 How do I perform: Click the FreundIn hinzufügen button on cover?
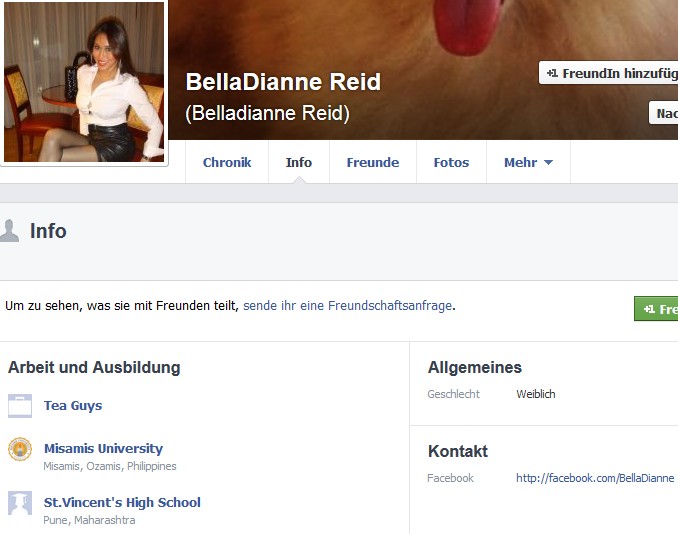coord(608,73)
